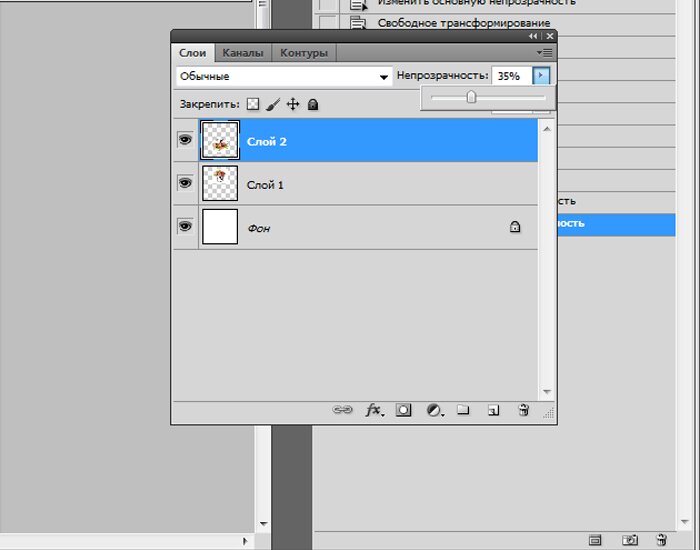Link layers chain icon at panel bottom

[x=342, y=409]
